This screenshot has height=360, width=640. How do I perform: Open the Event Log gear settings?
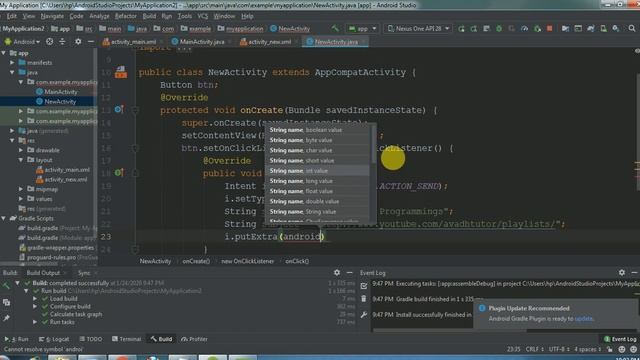point(622,272)
